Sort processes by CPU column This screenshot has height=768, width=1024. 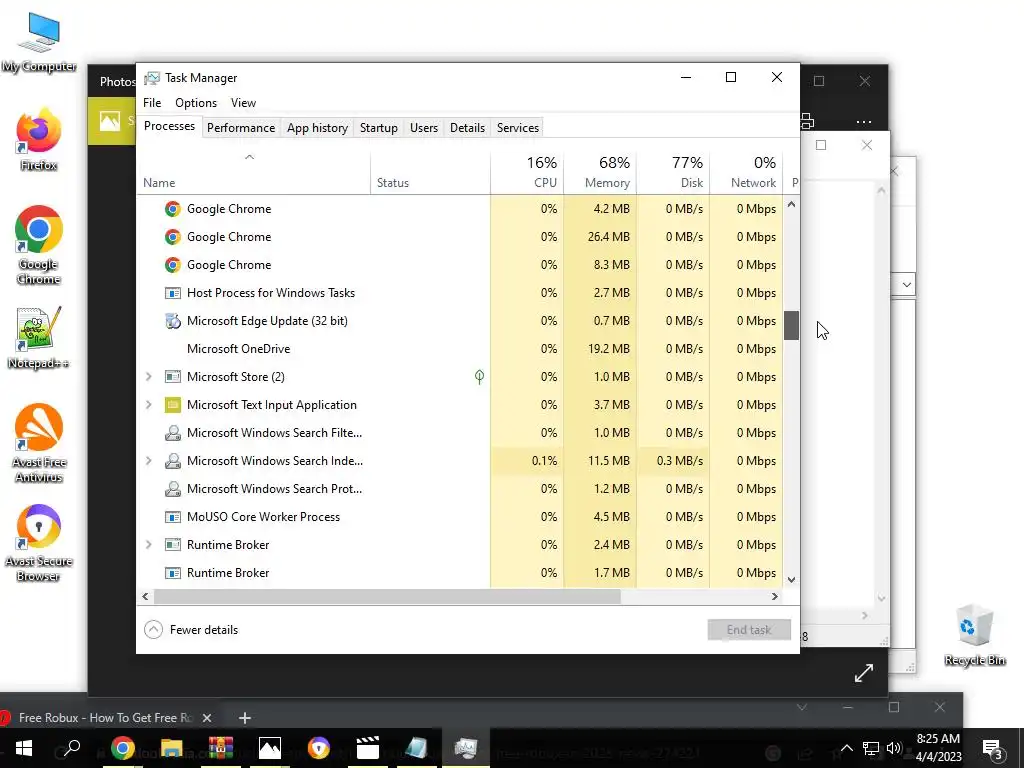[527, 173]
